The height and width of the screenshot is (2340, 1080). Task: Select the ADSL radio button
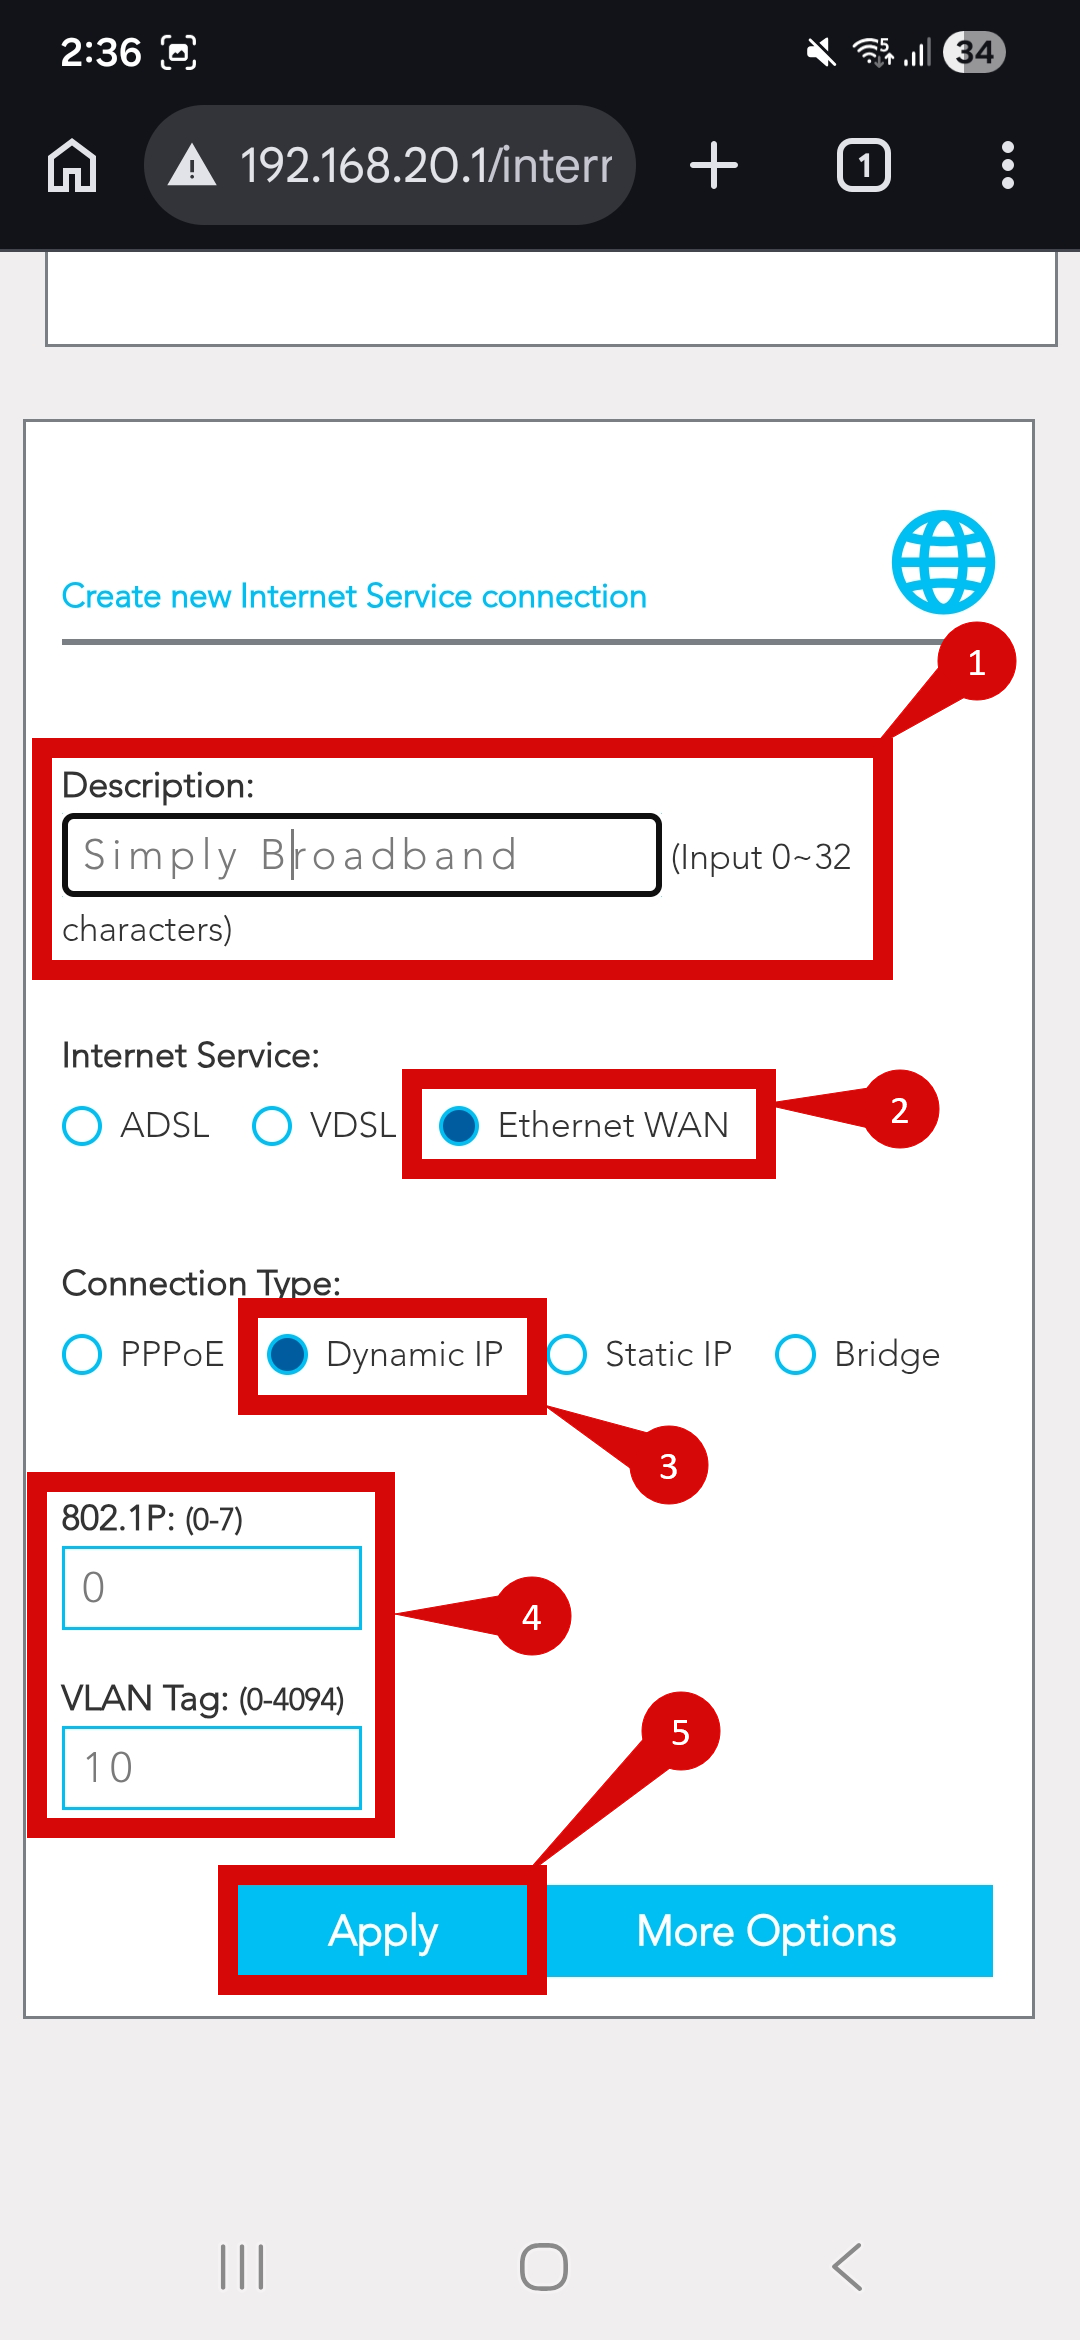(x=82, y=1125)
